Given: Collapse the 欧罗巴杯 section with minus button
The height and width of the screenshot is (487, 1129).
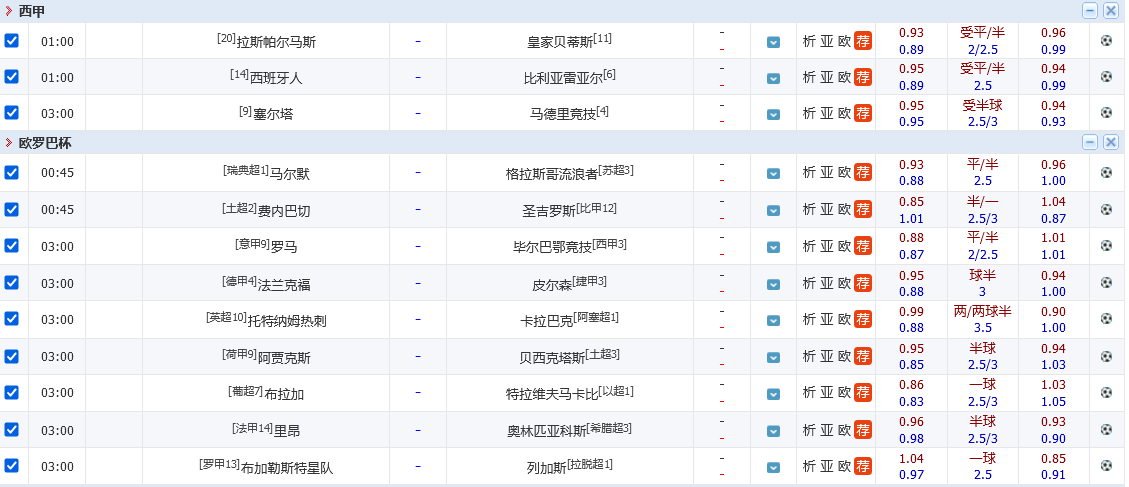Looking at the screenshot, I should click(x=1090, y=142).
